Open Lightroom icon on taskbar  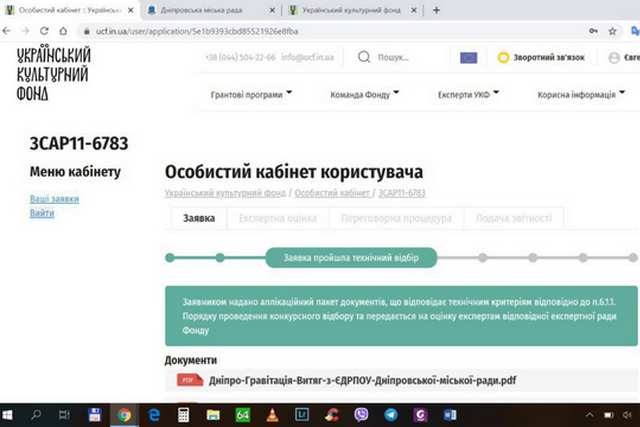(302, 415)
